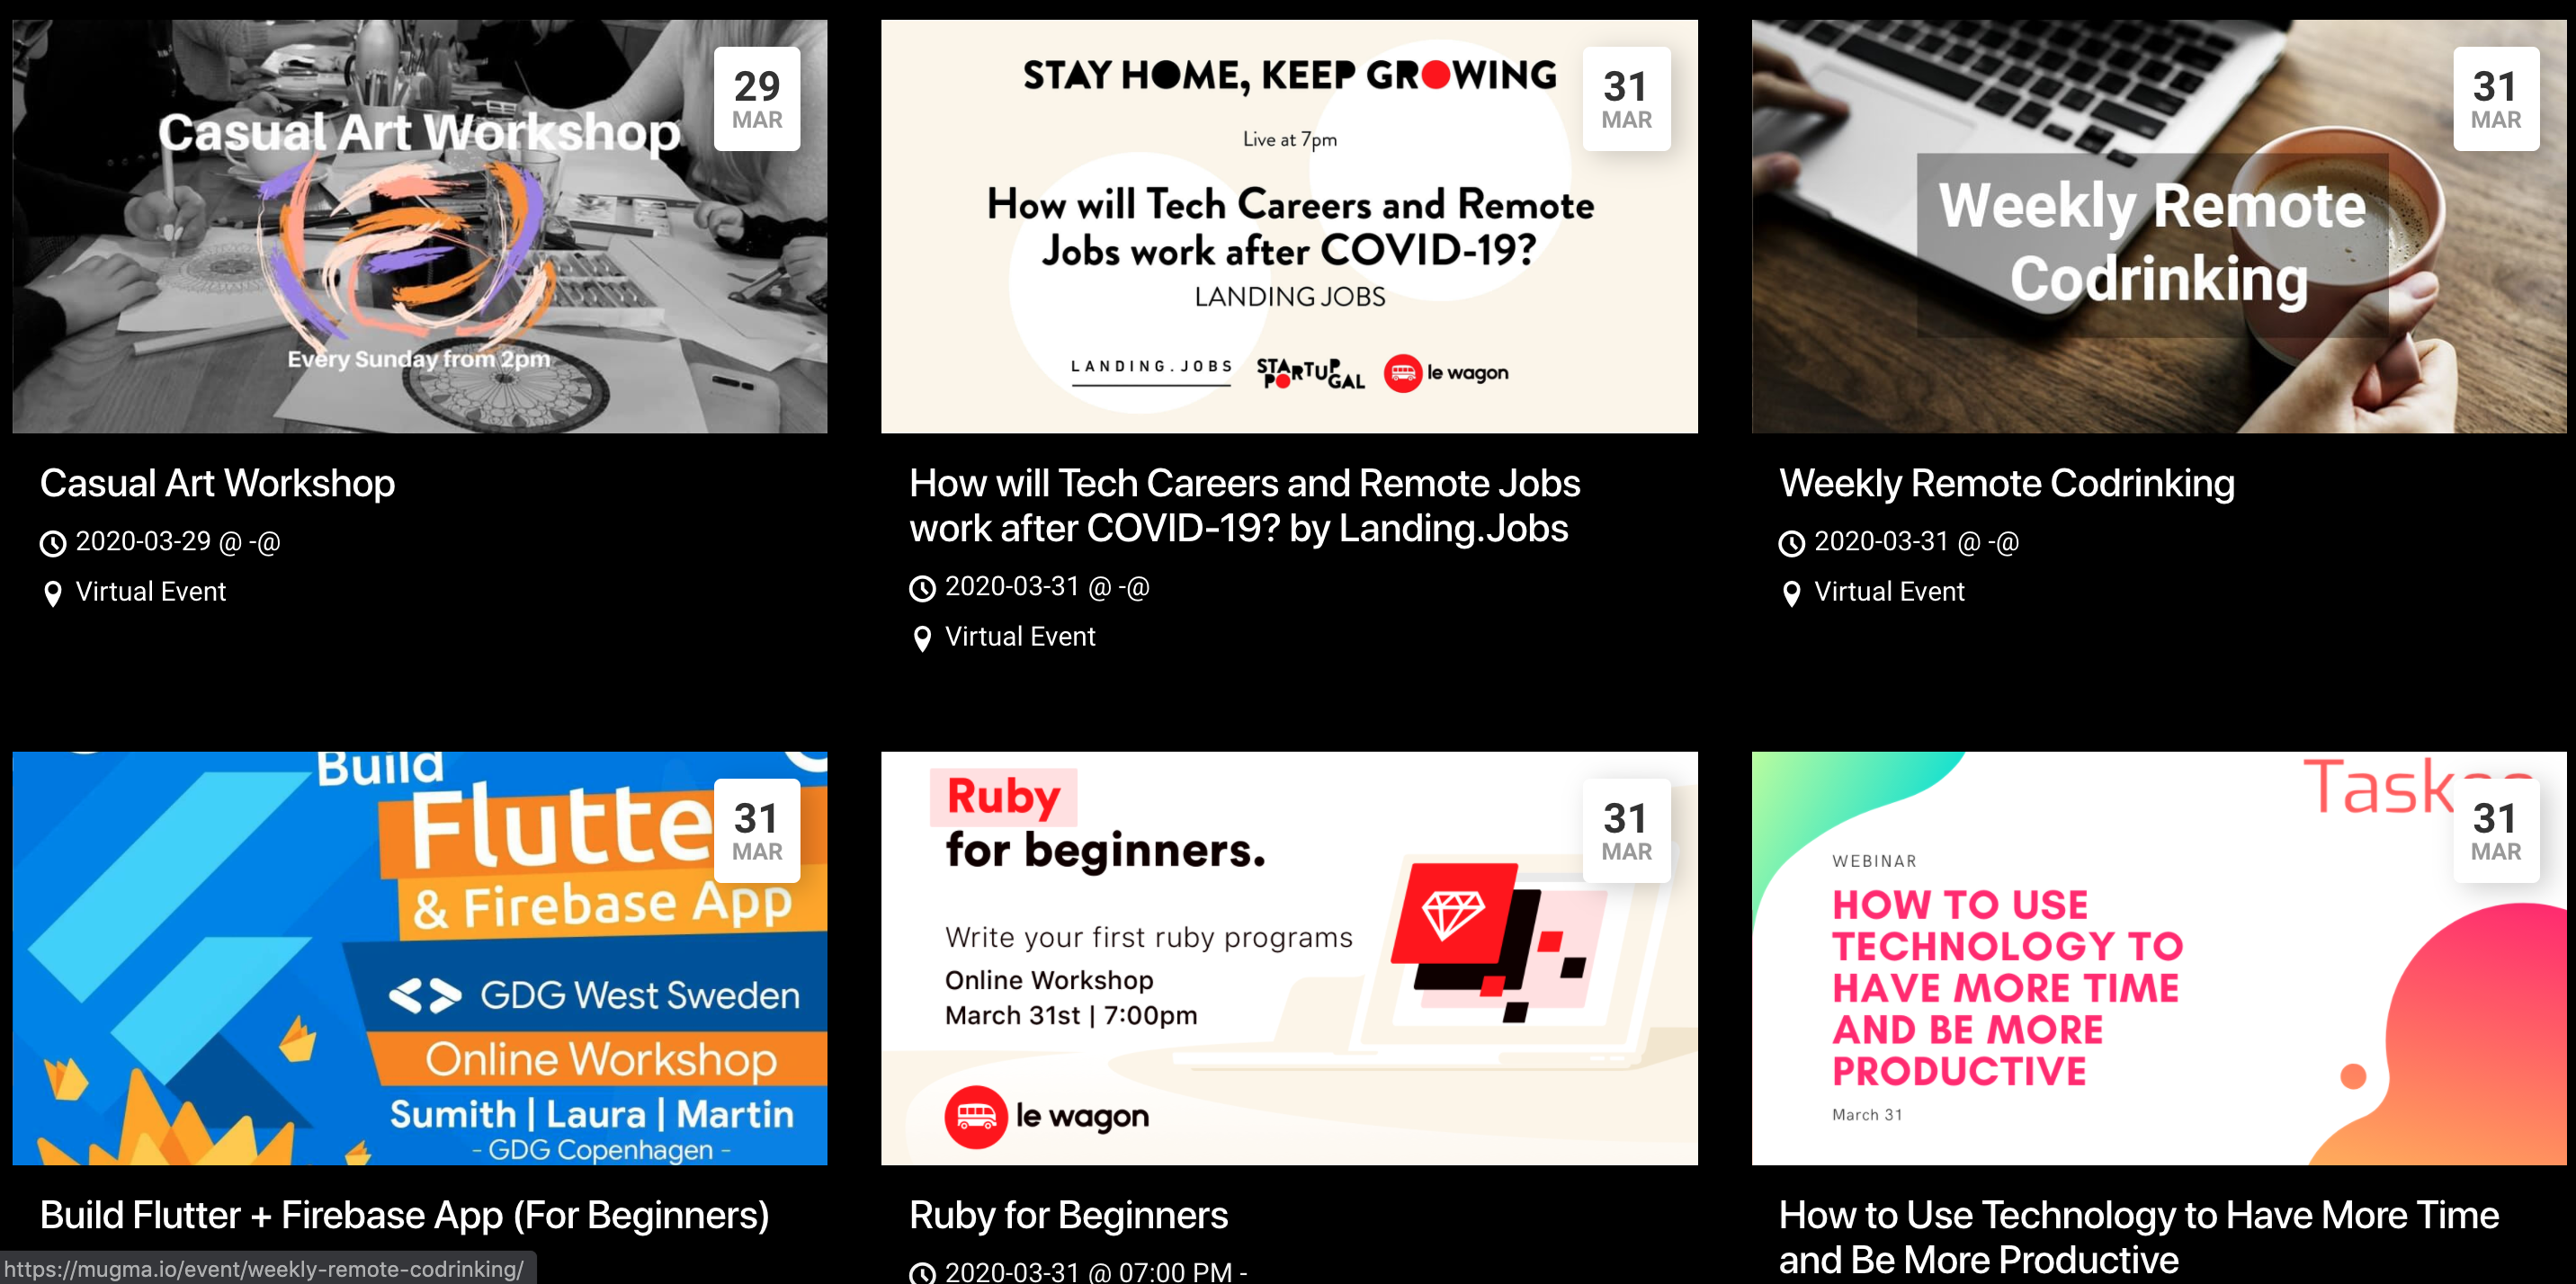Open the Weekly Remote Codrinking title link
The image size is (2576, 1284).
point(2006,483)
